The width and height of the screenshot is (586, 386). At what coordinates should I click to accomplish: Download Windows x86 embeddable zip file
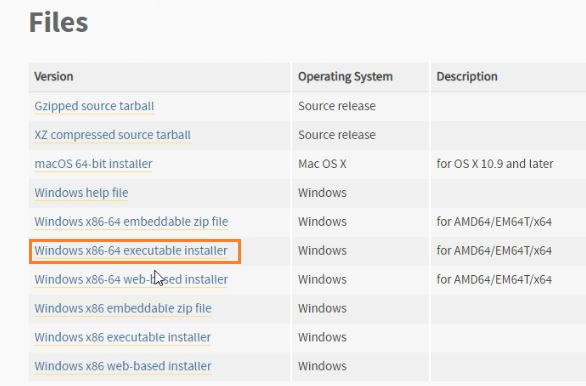(x=123, y=308)
